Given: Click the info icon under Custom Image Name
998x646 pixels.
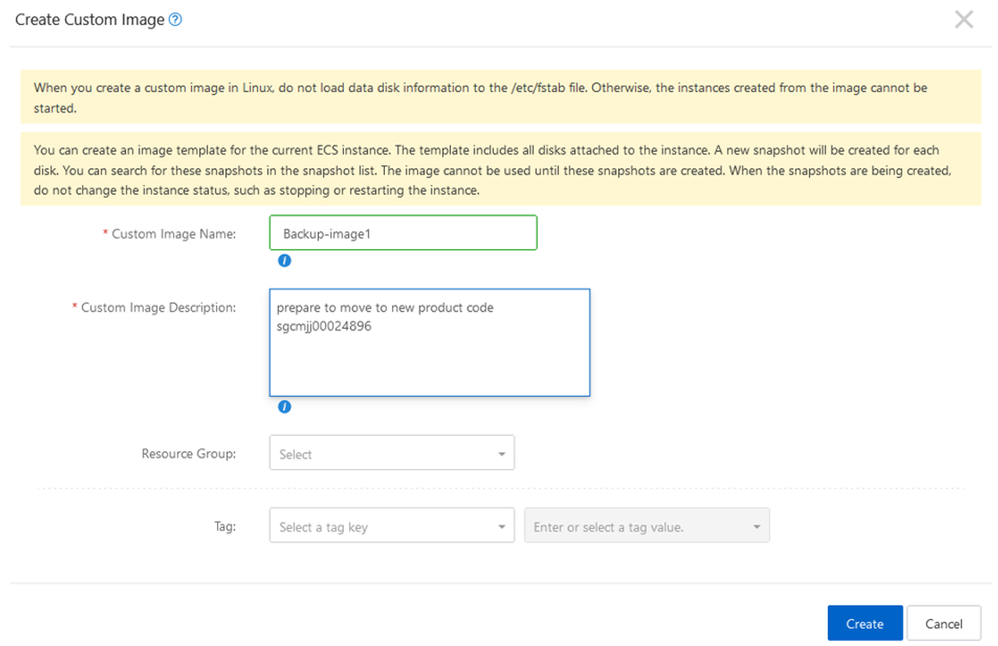Looking at the screenshot, I should click(284, 261).
